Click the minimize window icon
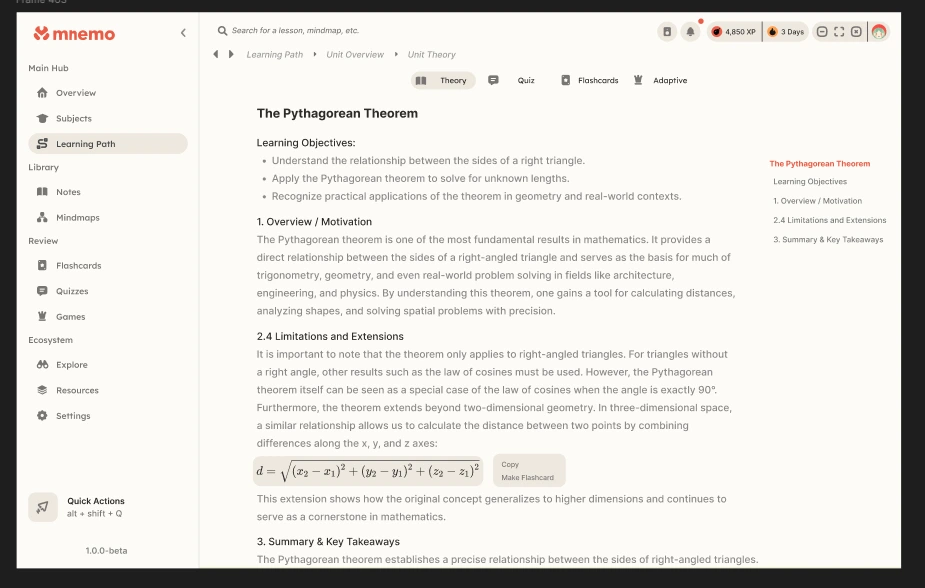925x588 pixels. [822, 32]
